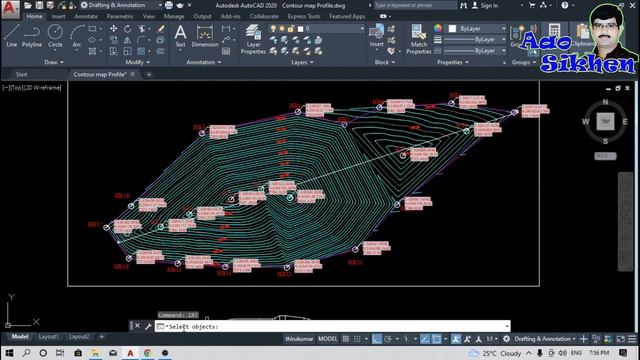Select the Polyline tool
640x360 pixels.
point(32,36)
